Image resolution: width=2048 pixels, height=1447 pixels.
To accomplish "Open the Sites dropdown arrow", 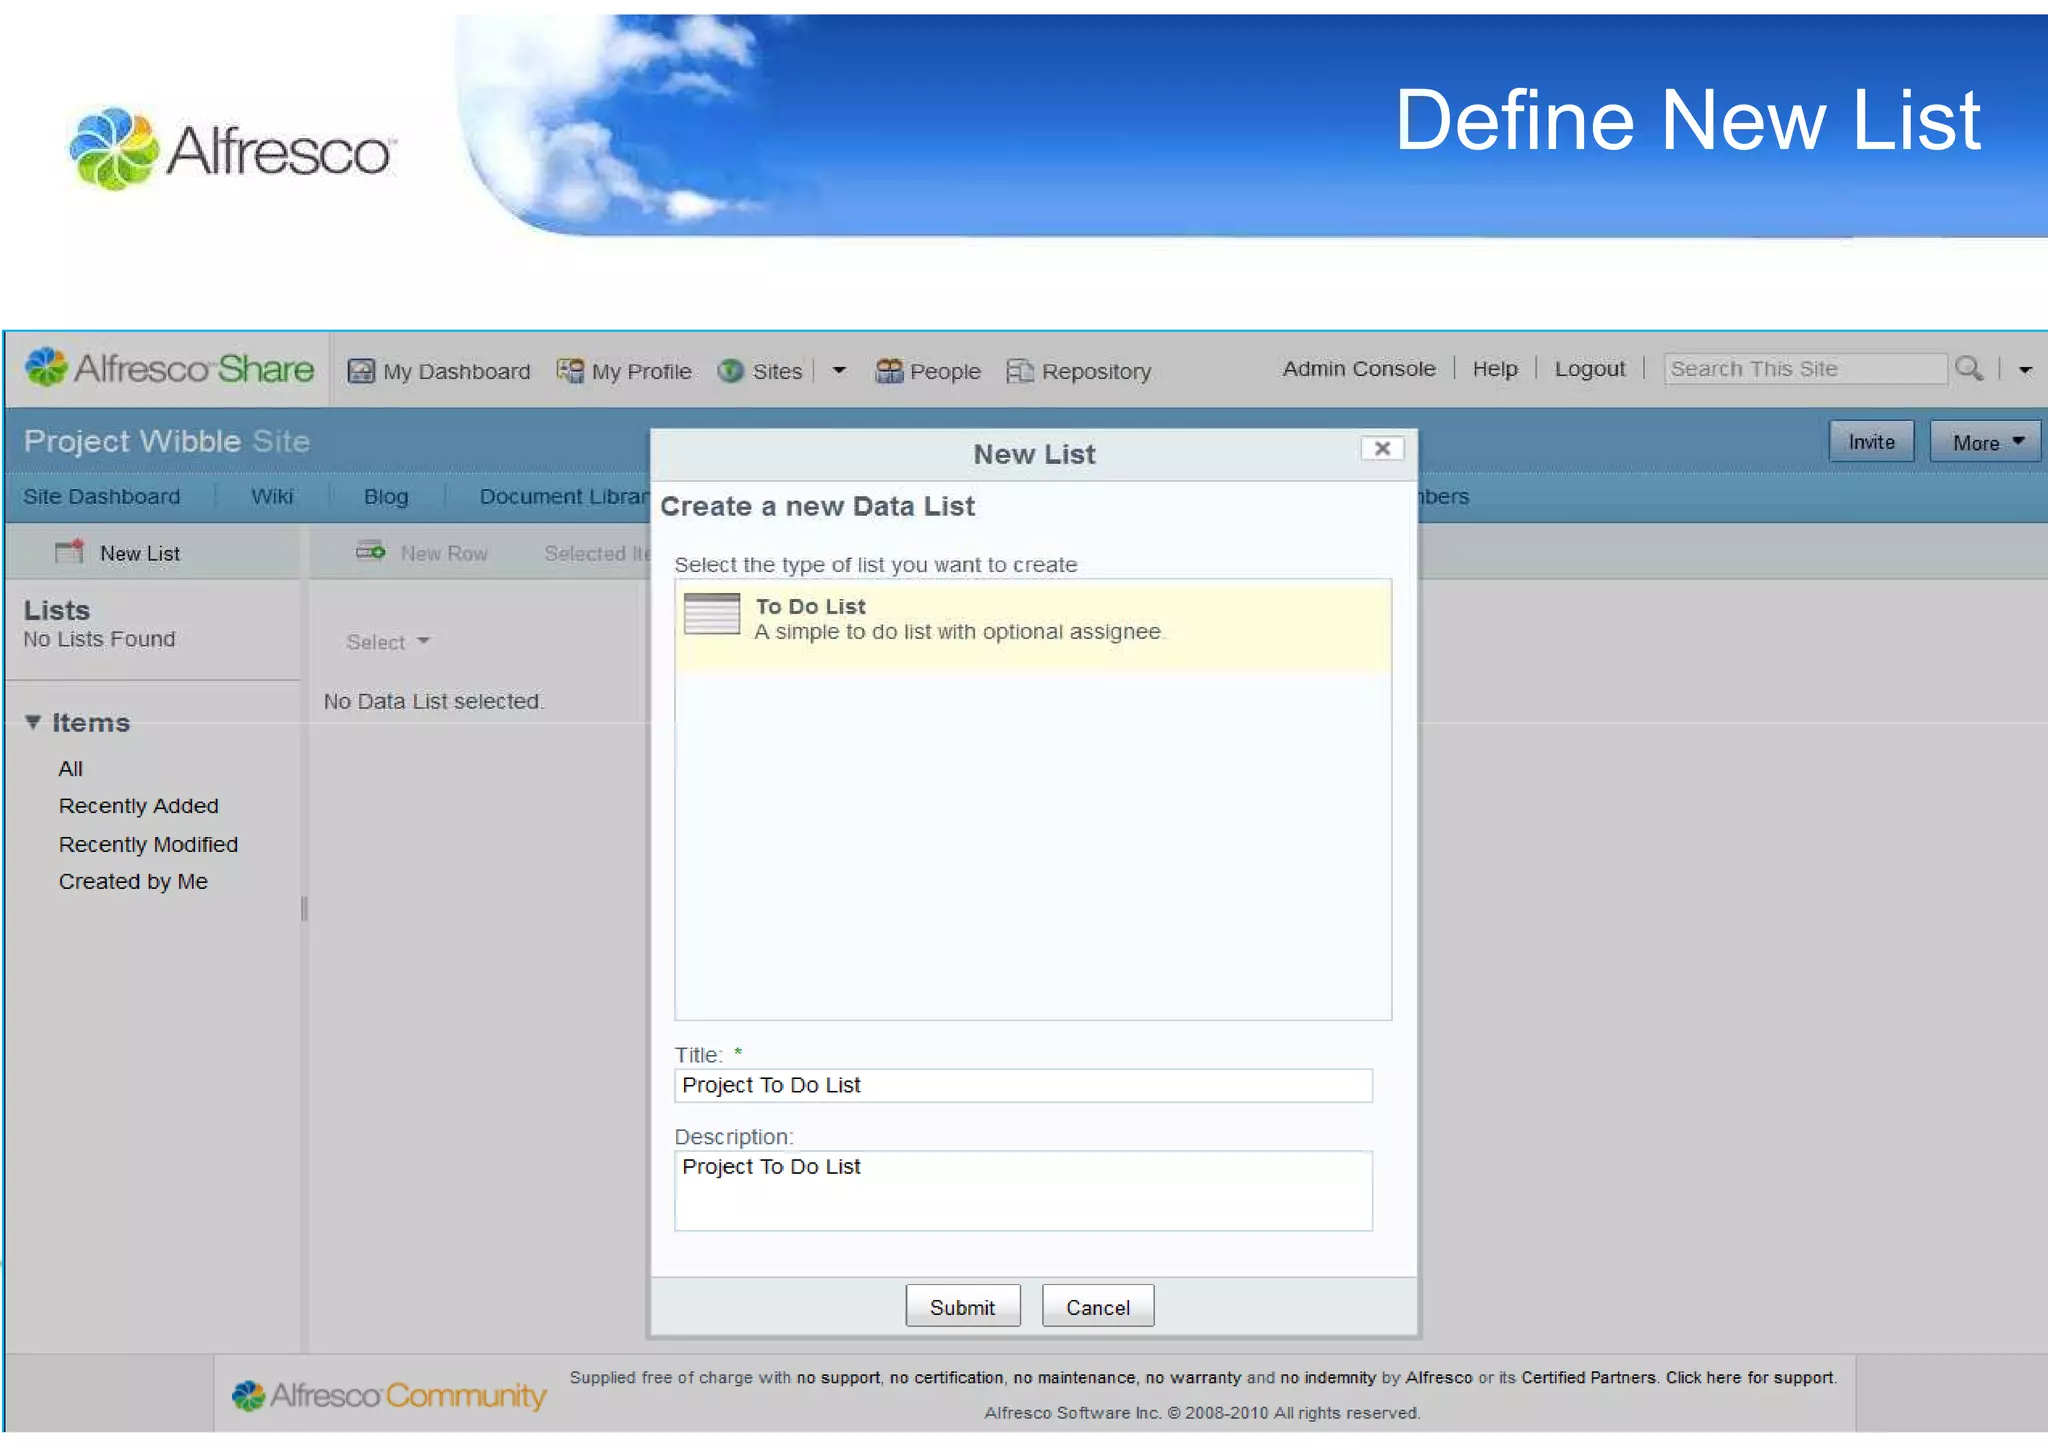I will (839, 371).
